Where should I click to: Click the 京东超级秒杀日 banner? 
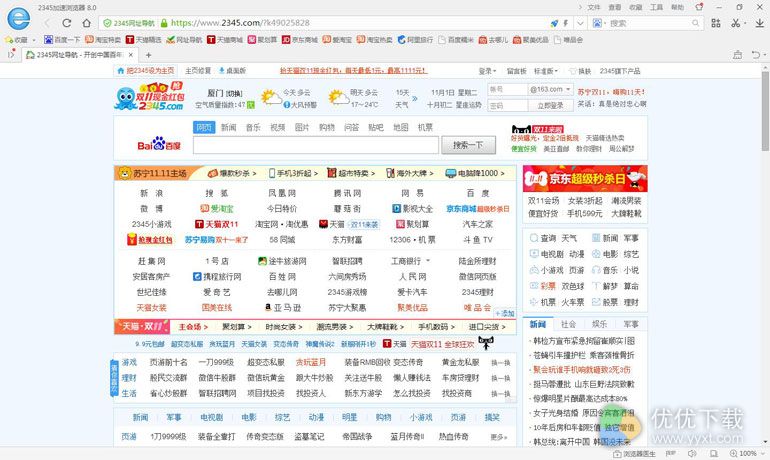point(585,179)
